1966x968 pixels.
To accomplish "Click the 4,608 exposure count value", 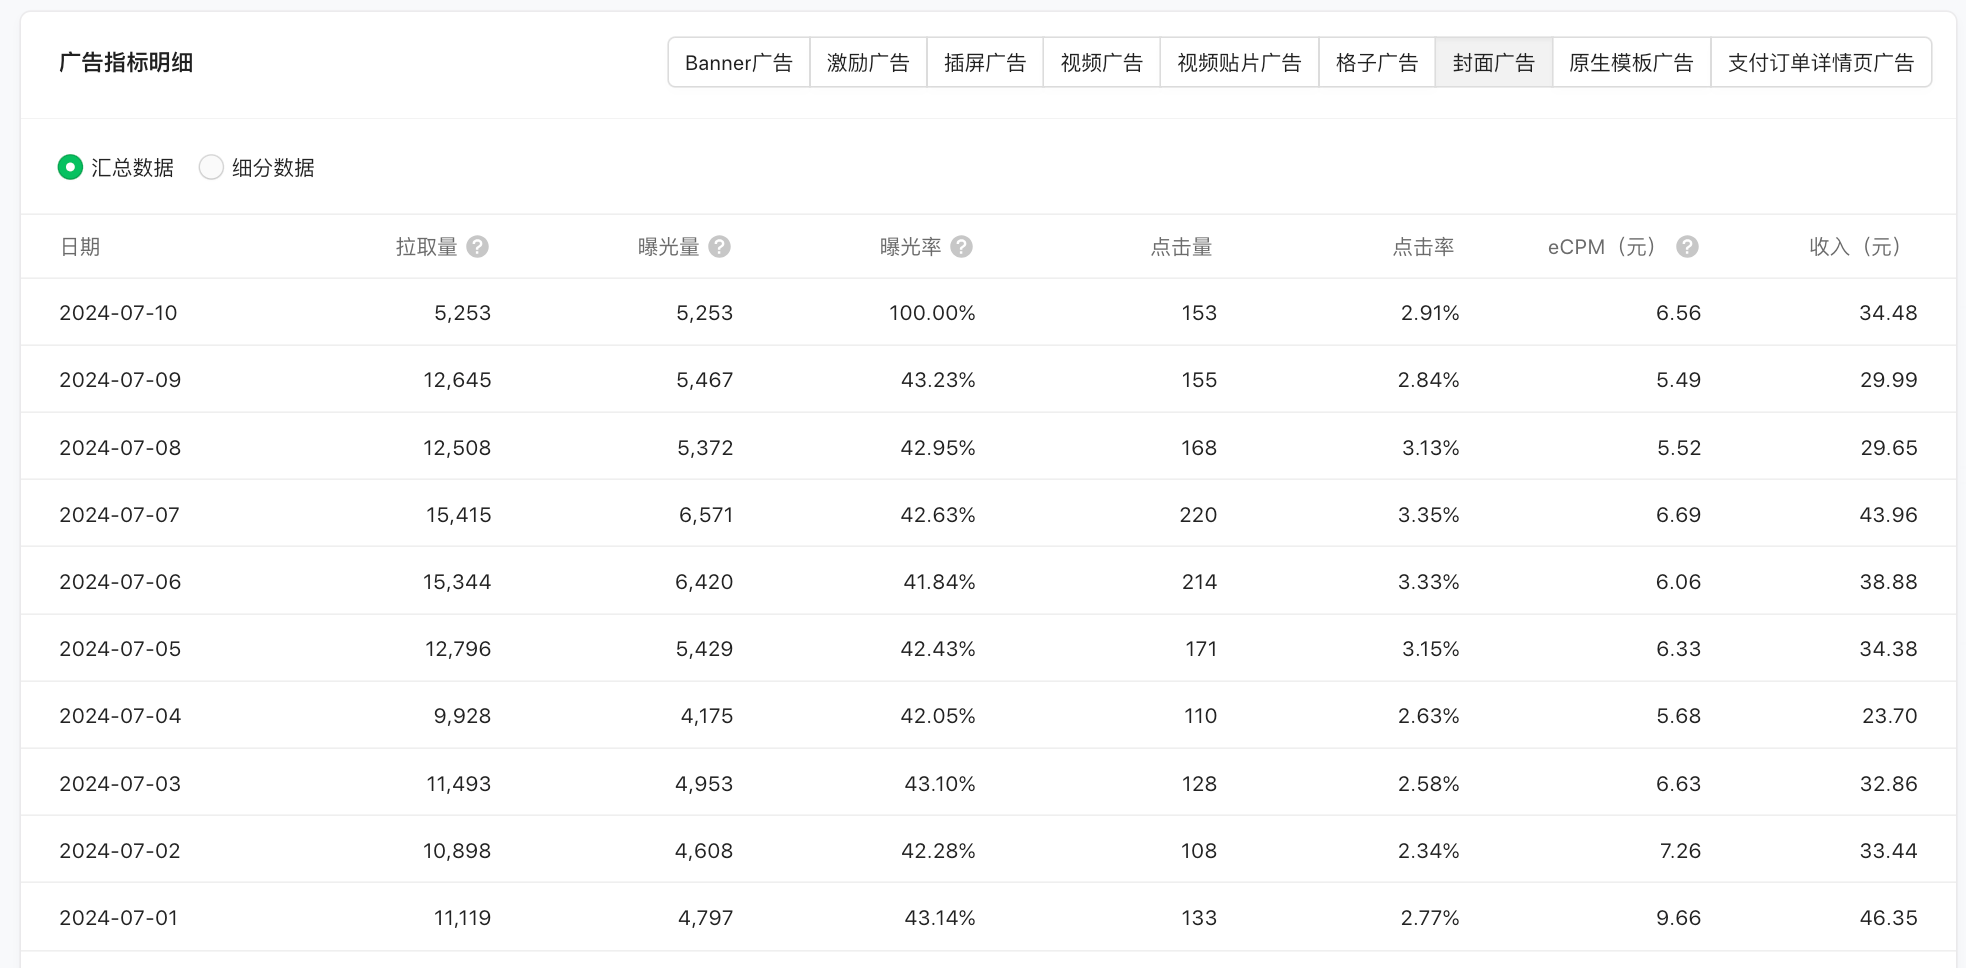I will tap(704, 851).
